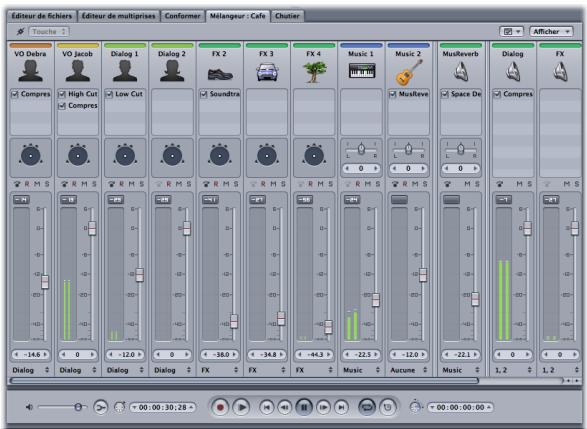
Task: Toggle cycle loop playback
Action: pyautogui.click(x=367, y=407)
